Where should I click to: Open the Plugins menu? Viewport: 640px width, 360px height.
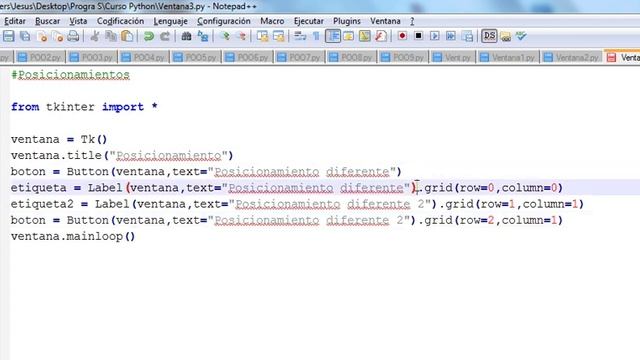[x=347, y=21]
